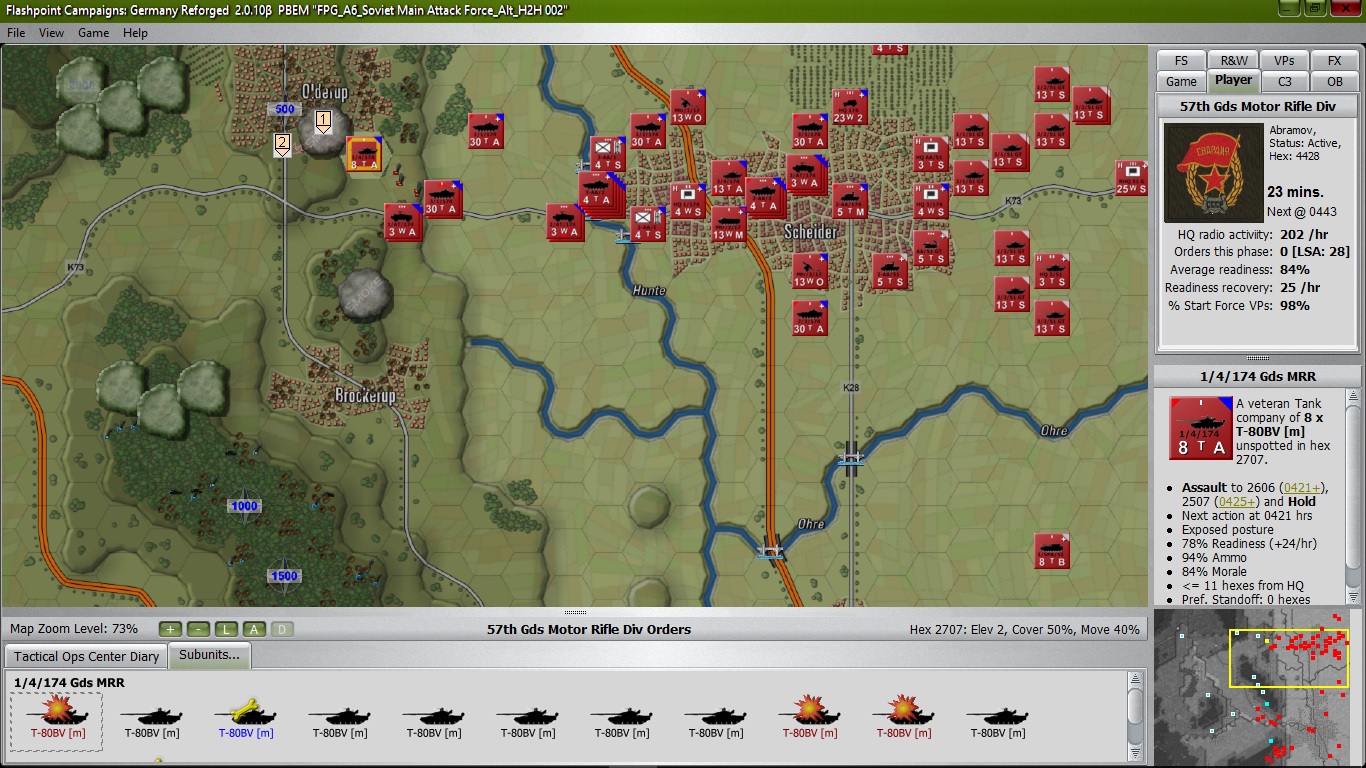Click the 57th Gds division insignia image
Screen dimensions: 1366x768
(1214, 173)
